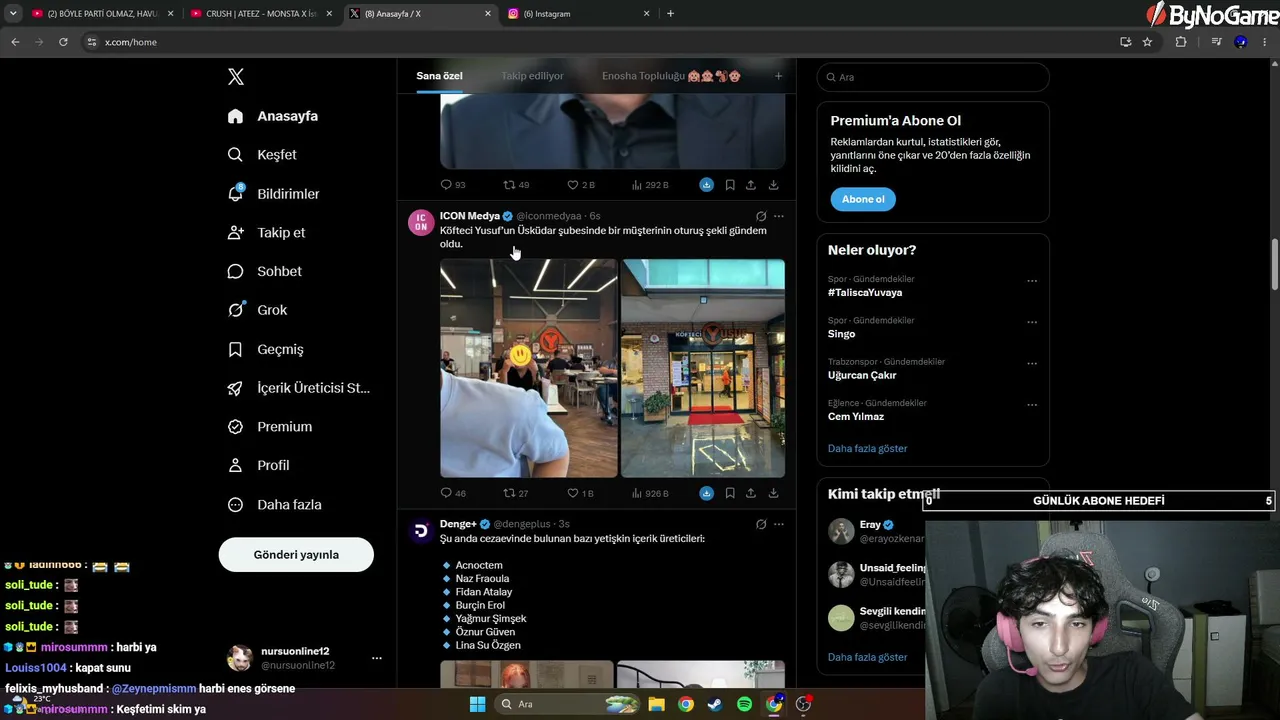Open options for #TaliscaYuvaya trend
The width and height of the screenshot is (1280, 720).
[x=1032, y=281]
